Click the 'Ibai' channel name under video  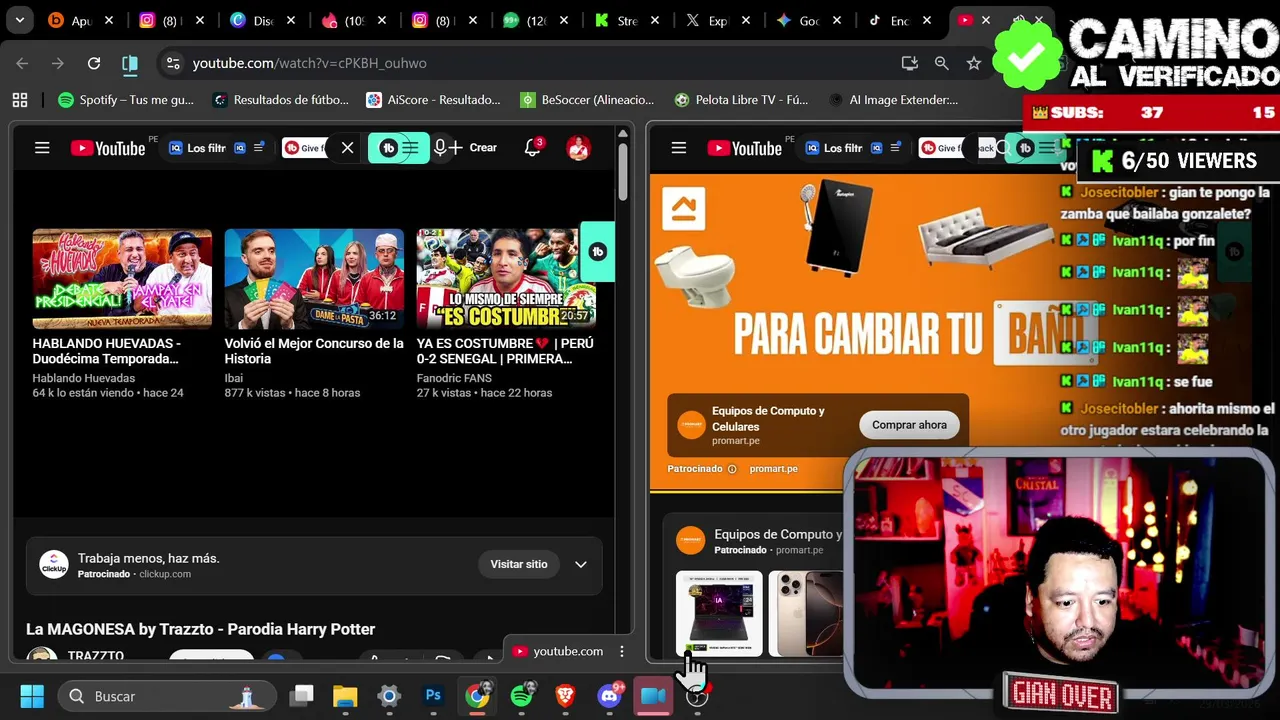[x=233, y=378]
